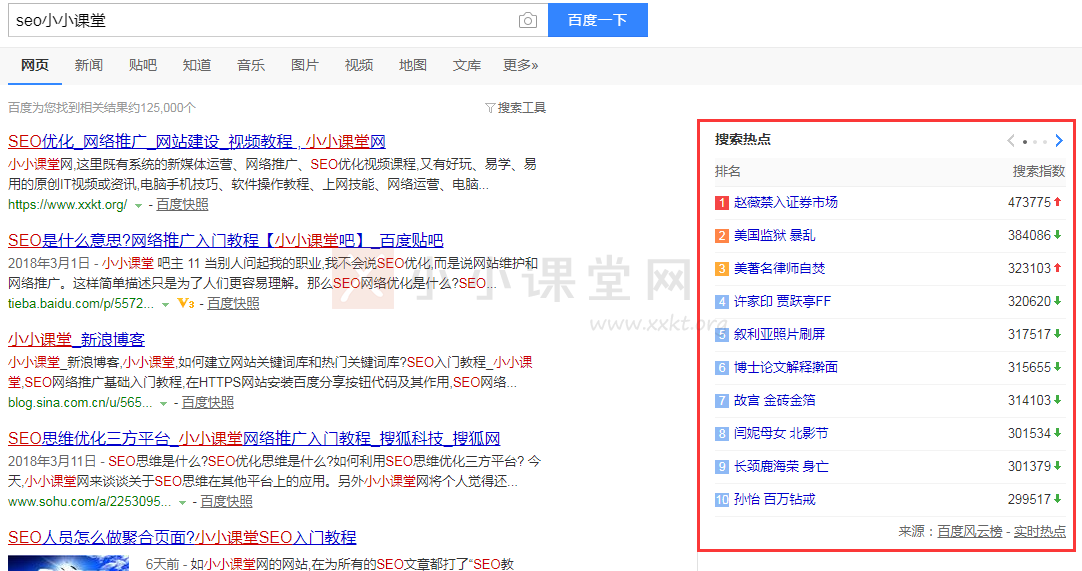Expand dropdown arrow next to tieba.baidu.com URL
Viewport: 1082px width, 571px height.
point(165,304)
